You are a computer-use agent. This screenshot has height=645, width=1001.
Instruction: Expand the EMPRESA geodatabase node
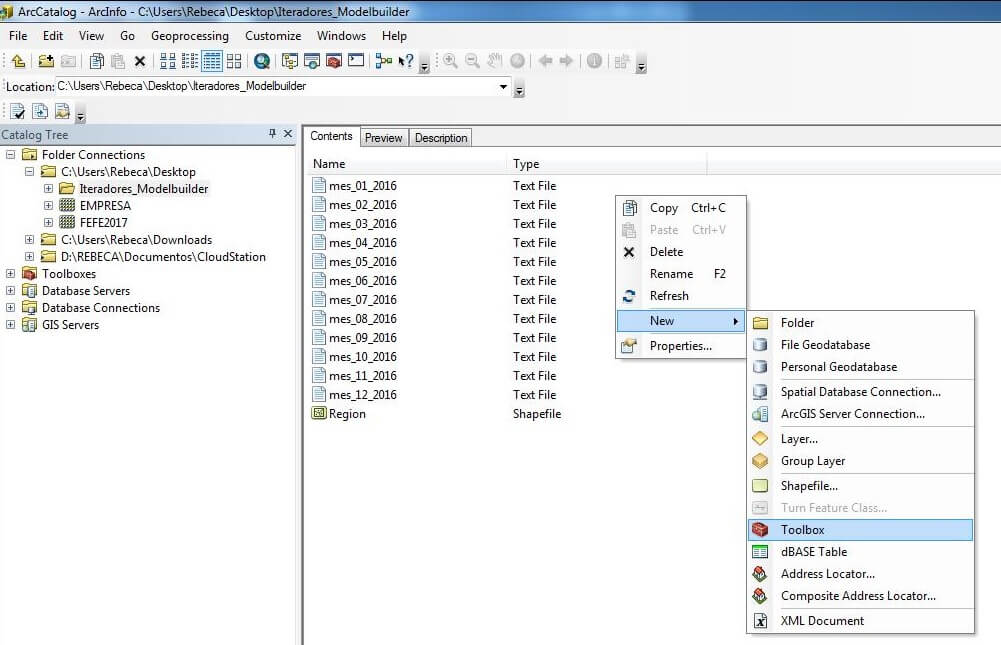(48, 206)
